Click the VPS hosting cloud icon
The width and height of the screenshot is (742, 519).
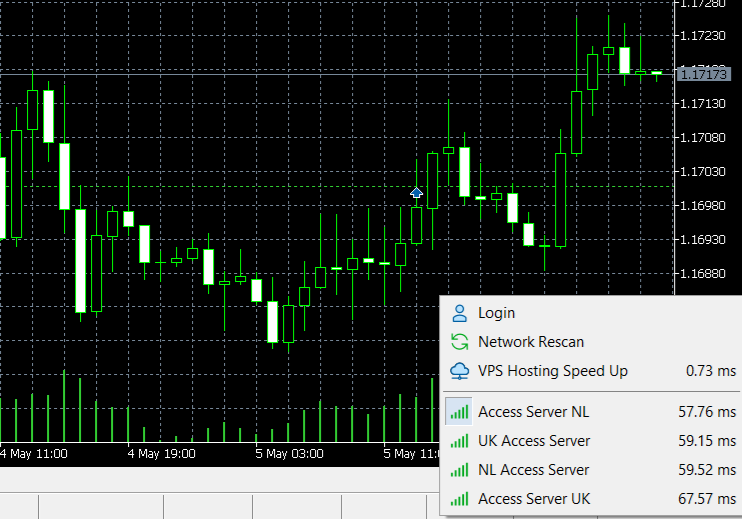click(459, 371)
